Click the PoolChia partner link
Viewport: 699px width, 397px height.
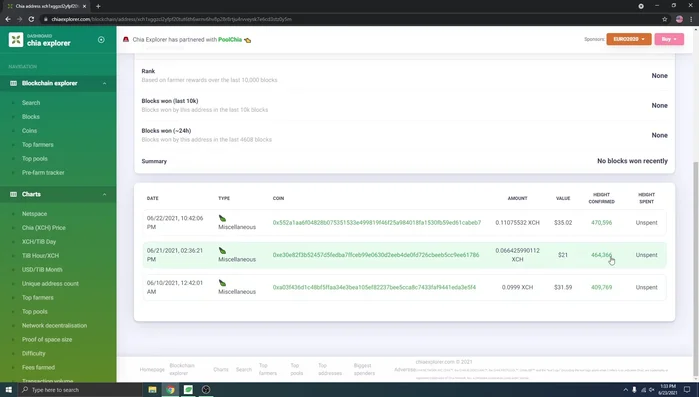[230, 40]
